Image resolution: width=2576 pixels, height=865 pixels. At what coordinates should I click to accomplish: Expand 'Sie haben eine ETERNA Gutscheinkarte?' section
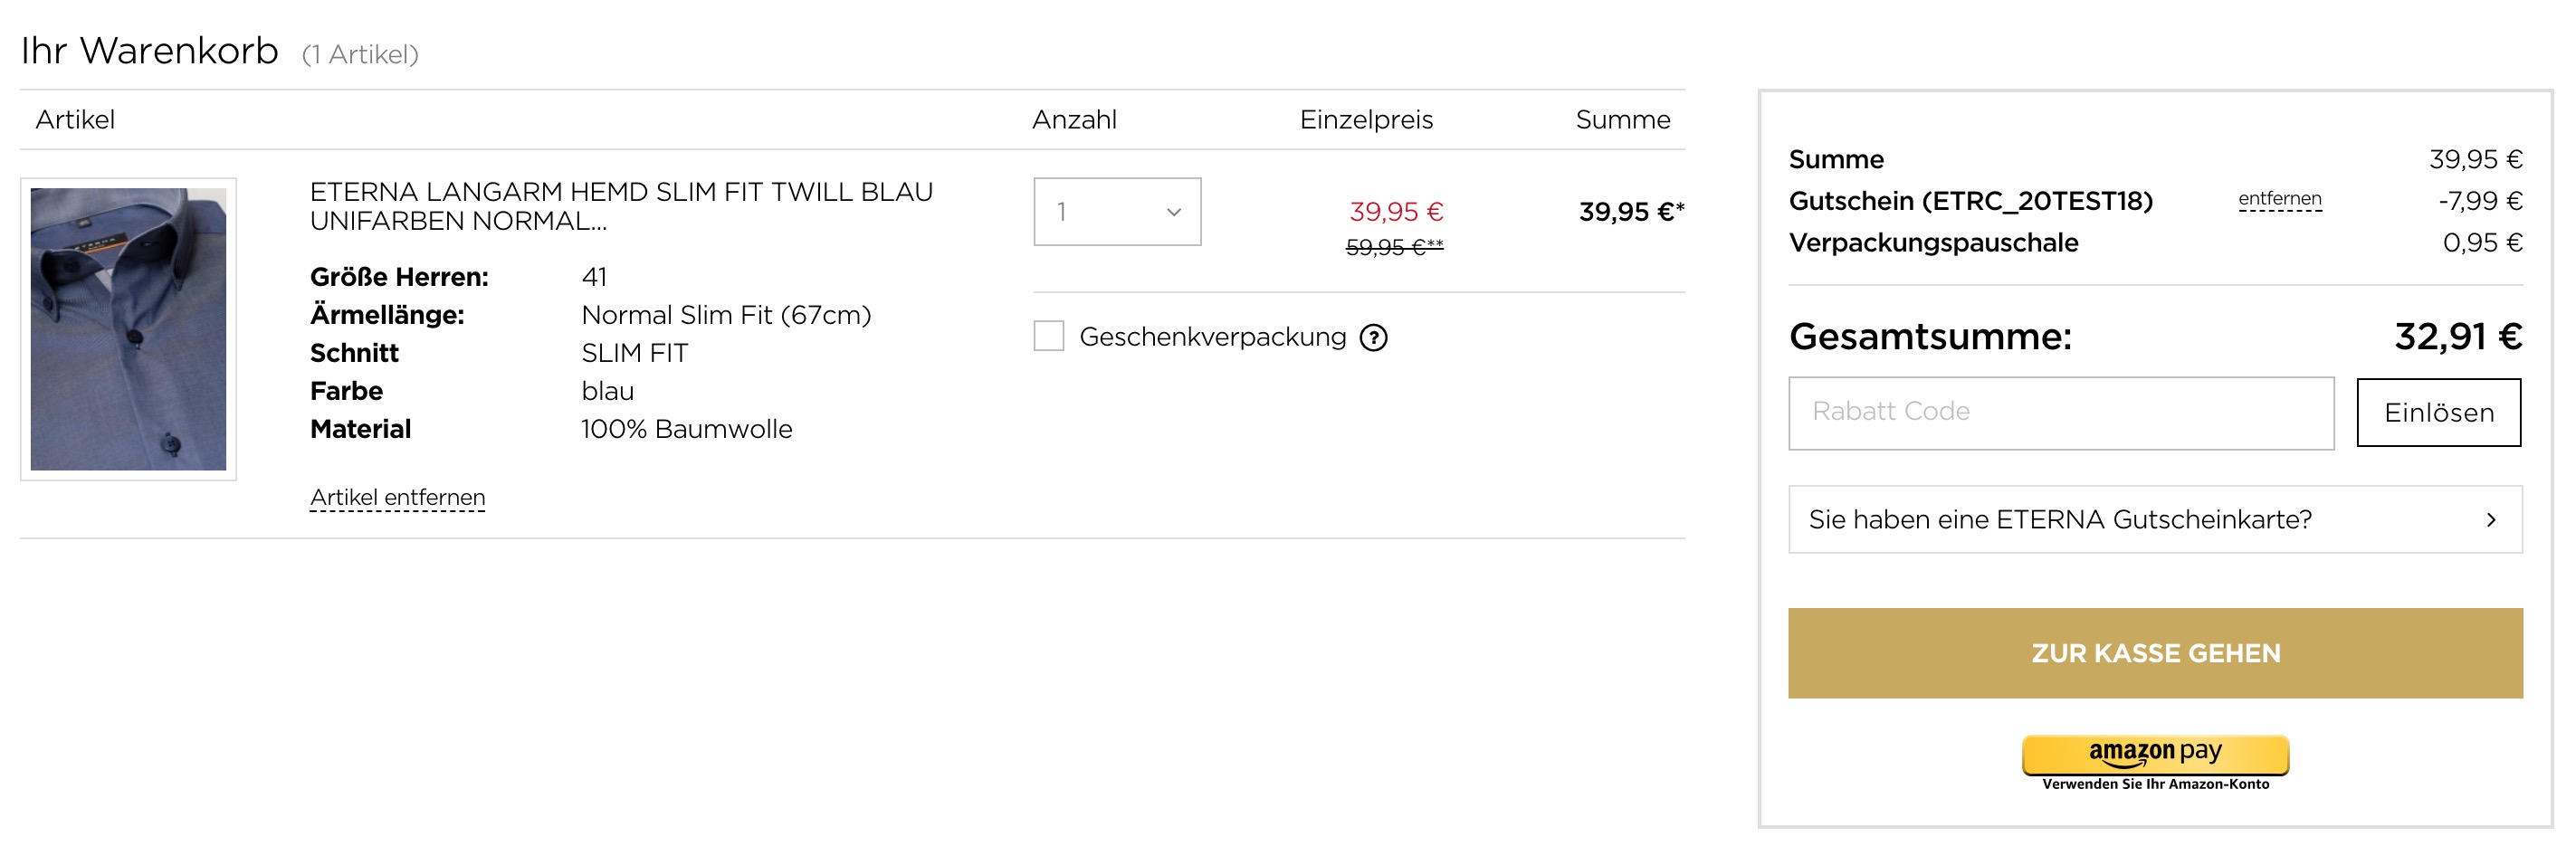[2060, 520]
